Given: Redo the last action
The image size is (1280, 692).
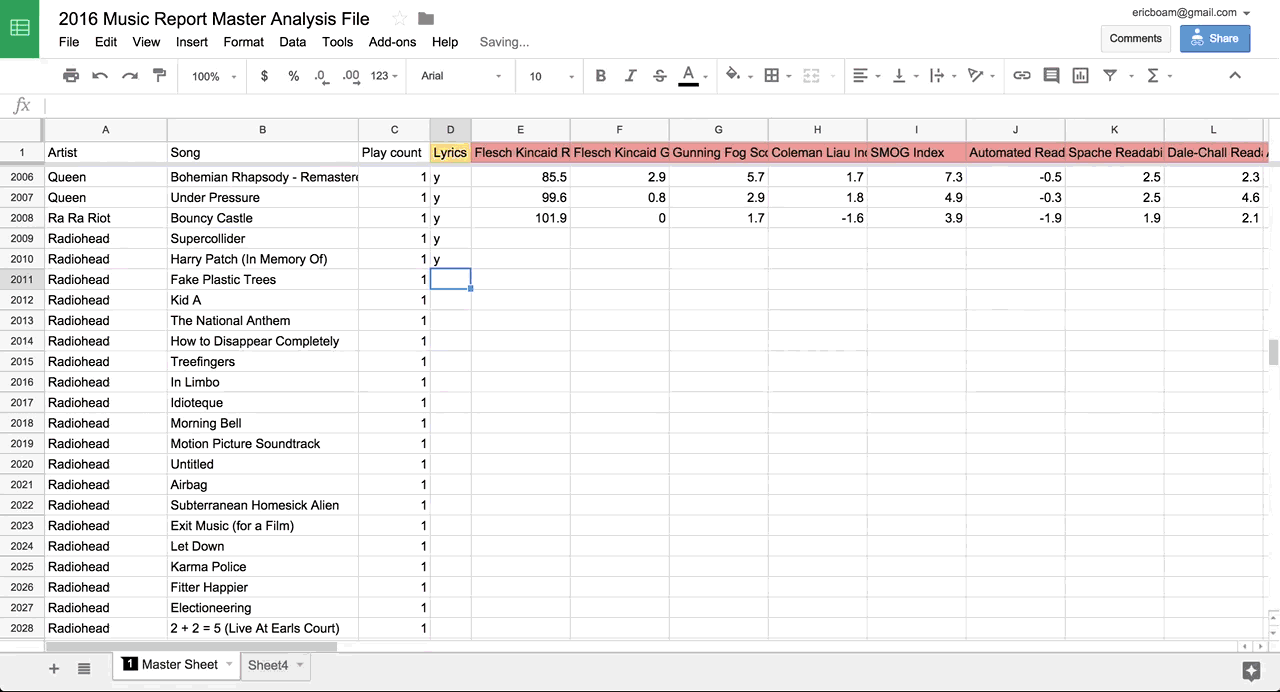Looking at the screenshot, I should coord(129,76).
